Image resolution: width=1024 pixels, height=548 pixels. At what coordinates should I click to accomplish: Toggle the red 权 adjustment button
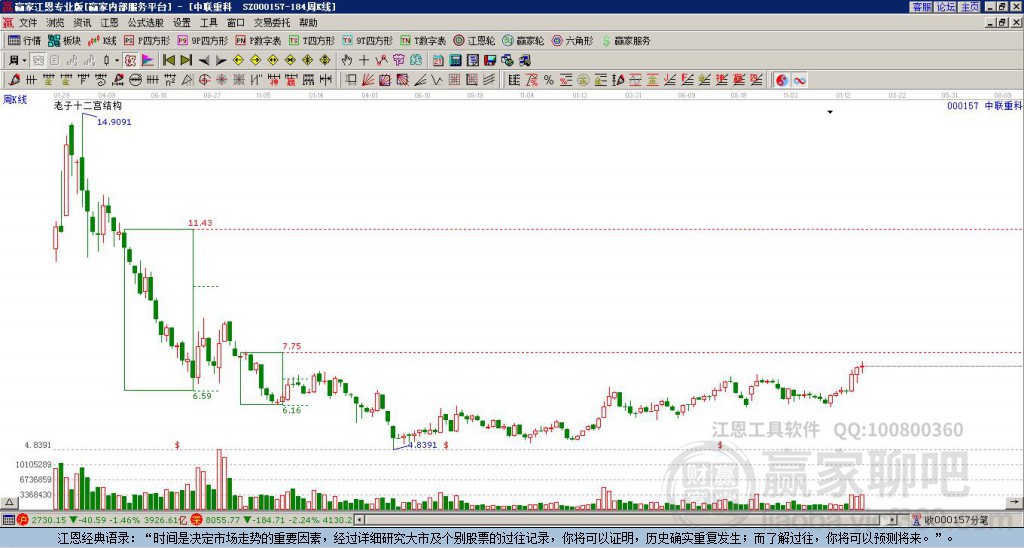(x=130, y=61)
